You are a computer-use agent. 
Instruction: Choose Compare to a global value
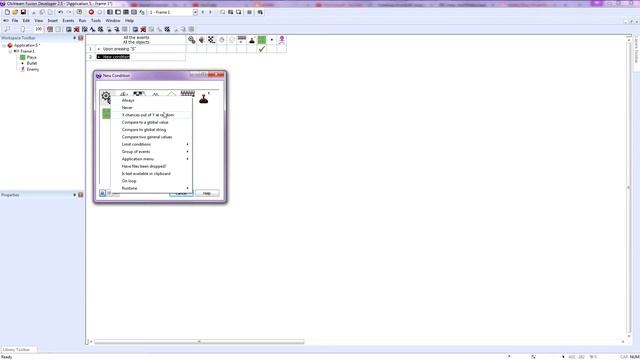tap(151, 122)
